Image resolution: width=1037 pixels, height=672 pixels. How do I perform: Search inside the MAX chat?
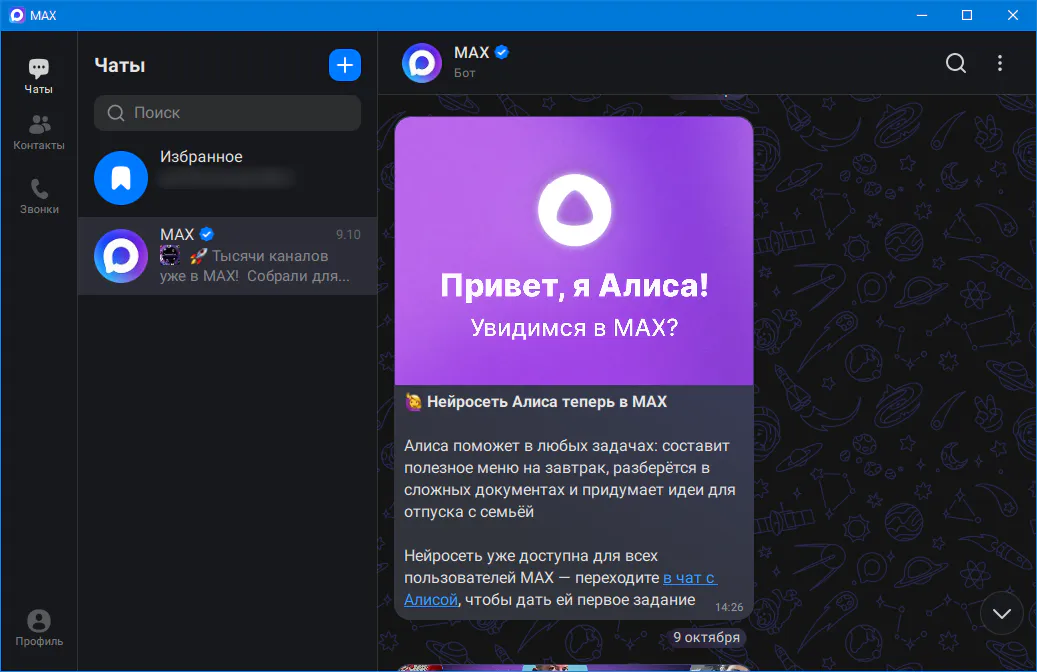[956, 63]
